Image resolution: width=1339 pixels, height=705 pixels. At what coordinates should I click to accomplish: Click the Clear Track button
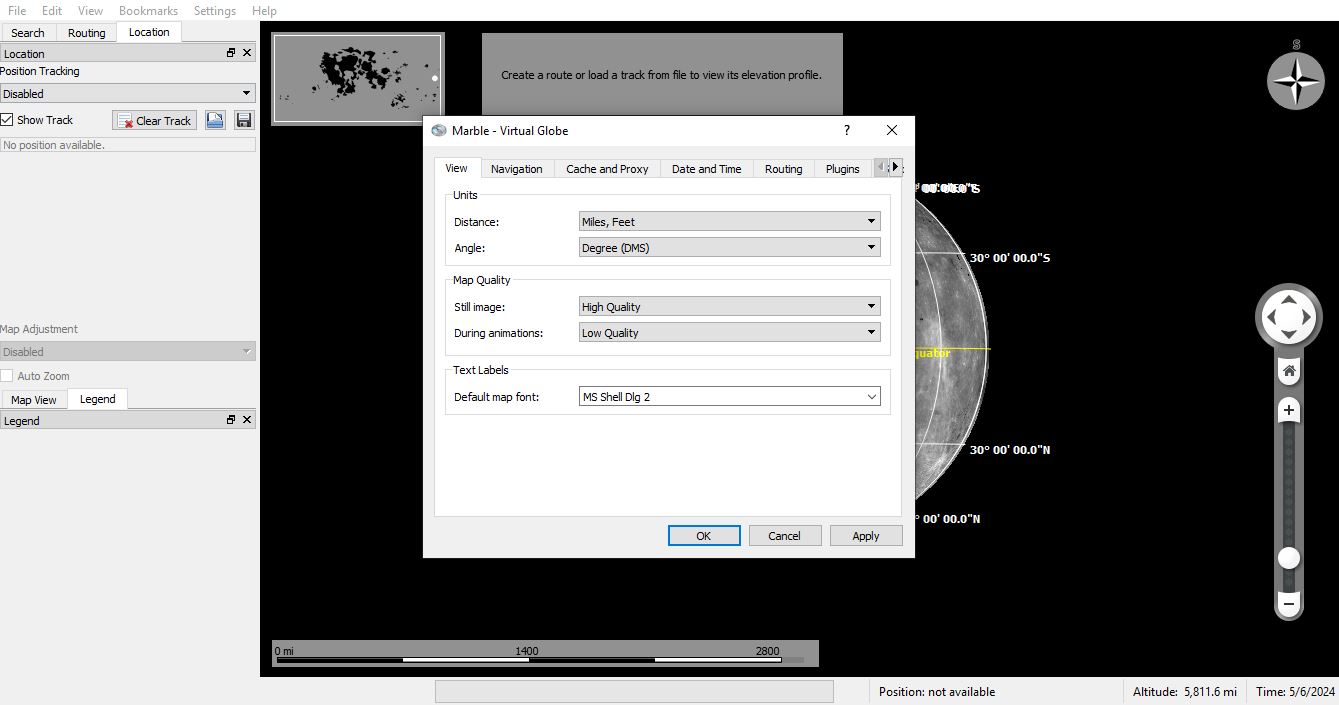click(x=154, y=120)
